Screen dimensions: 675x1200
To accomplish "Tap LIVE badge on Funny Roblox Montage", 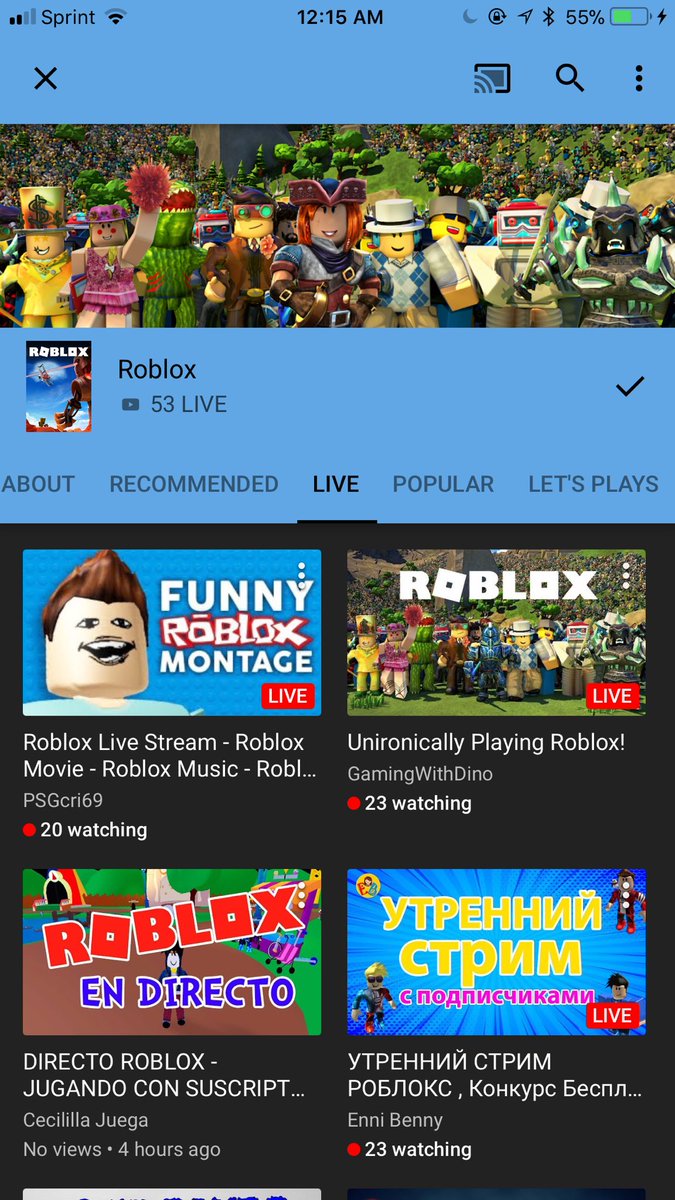I will pyautogui.click(x=288, y=696).
